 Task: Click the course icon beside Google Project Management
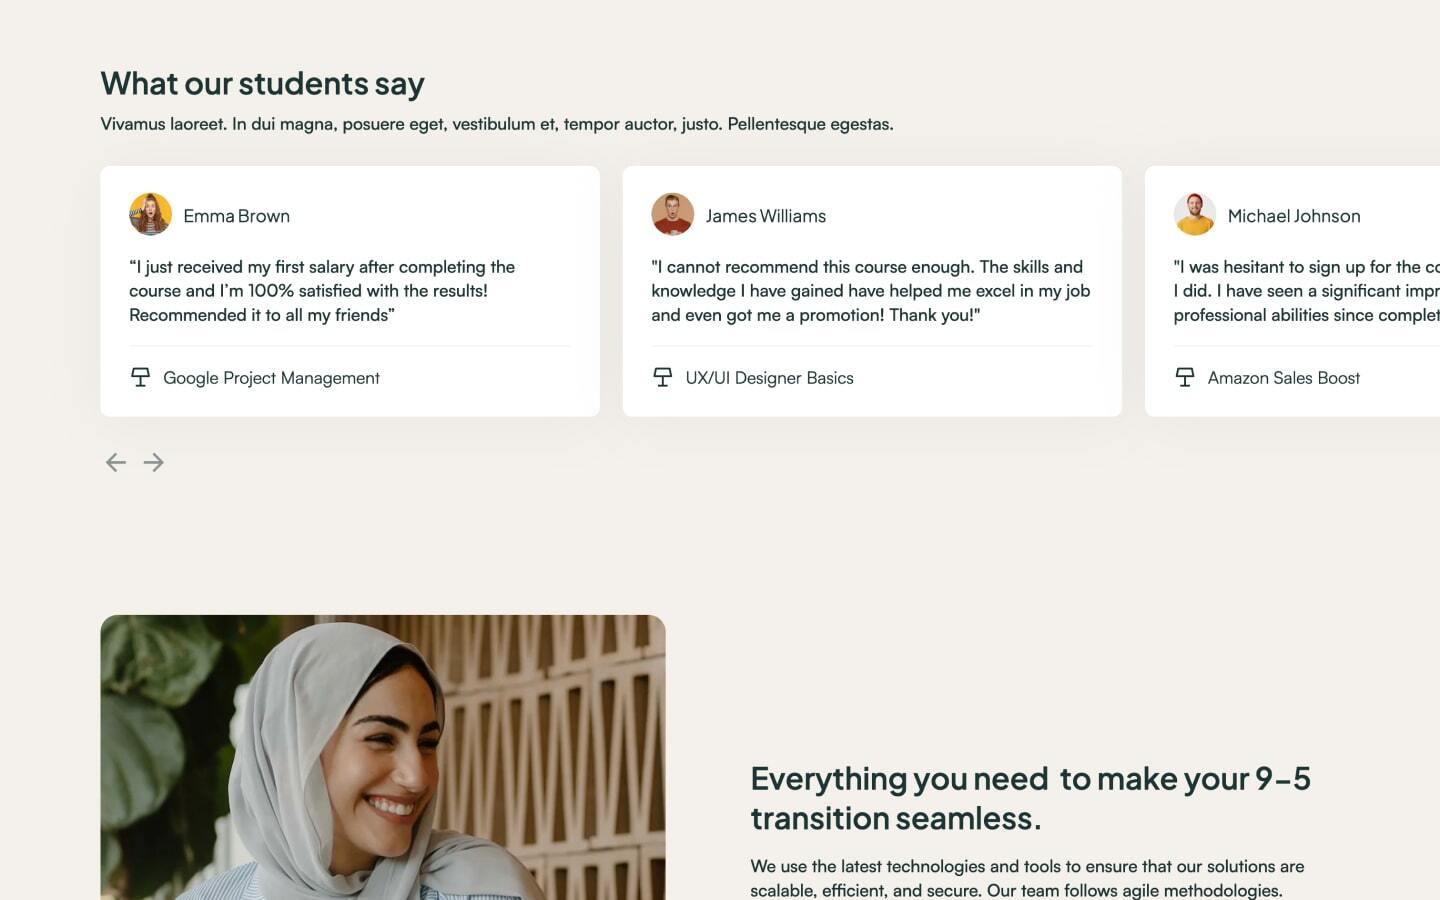[141, 378]
